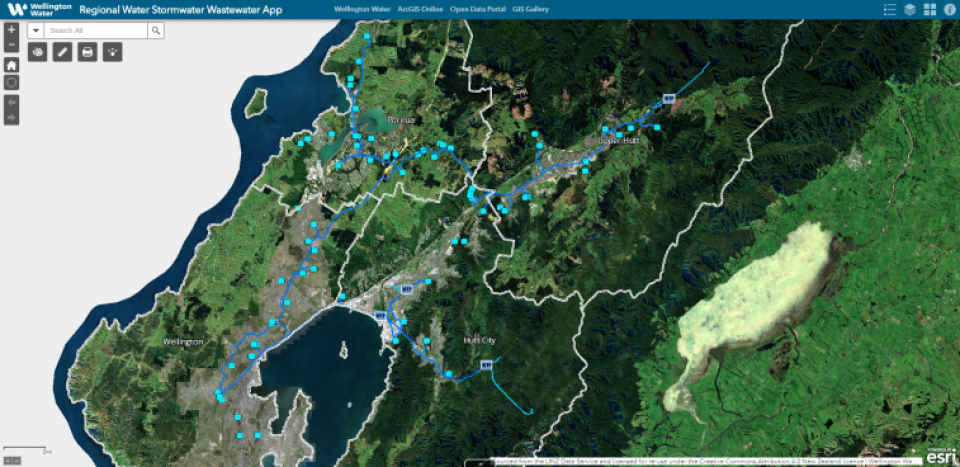Open the network trace widget after Print
Image resolution: width=960 pixels, height=467 pixels.
[x=113, y=52]
